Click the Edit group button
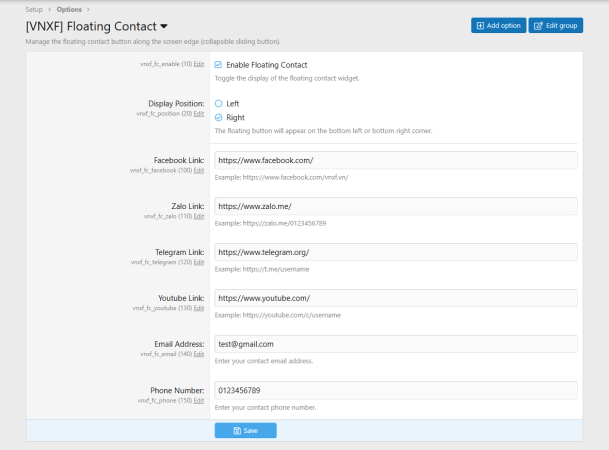The width and height of the screenshot is (609, 450). click(x=555, y=26)
